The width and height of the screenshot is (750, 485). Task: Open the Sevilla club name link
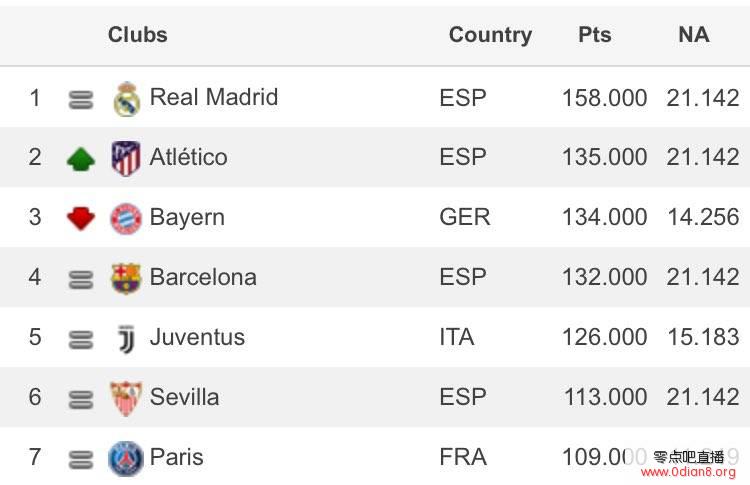point(185,397)
